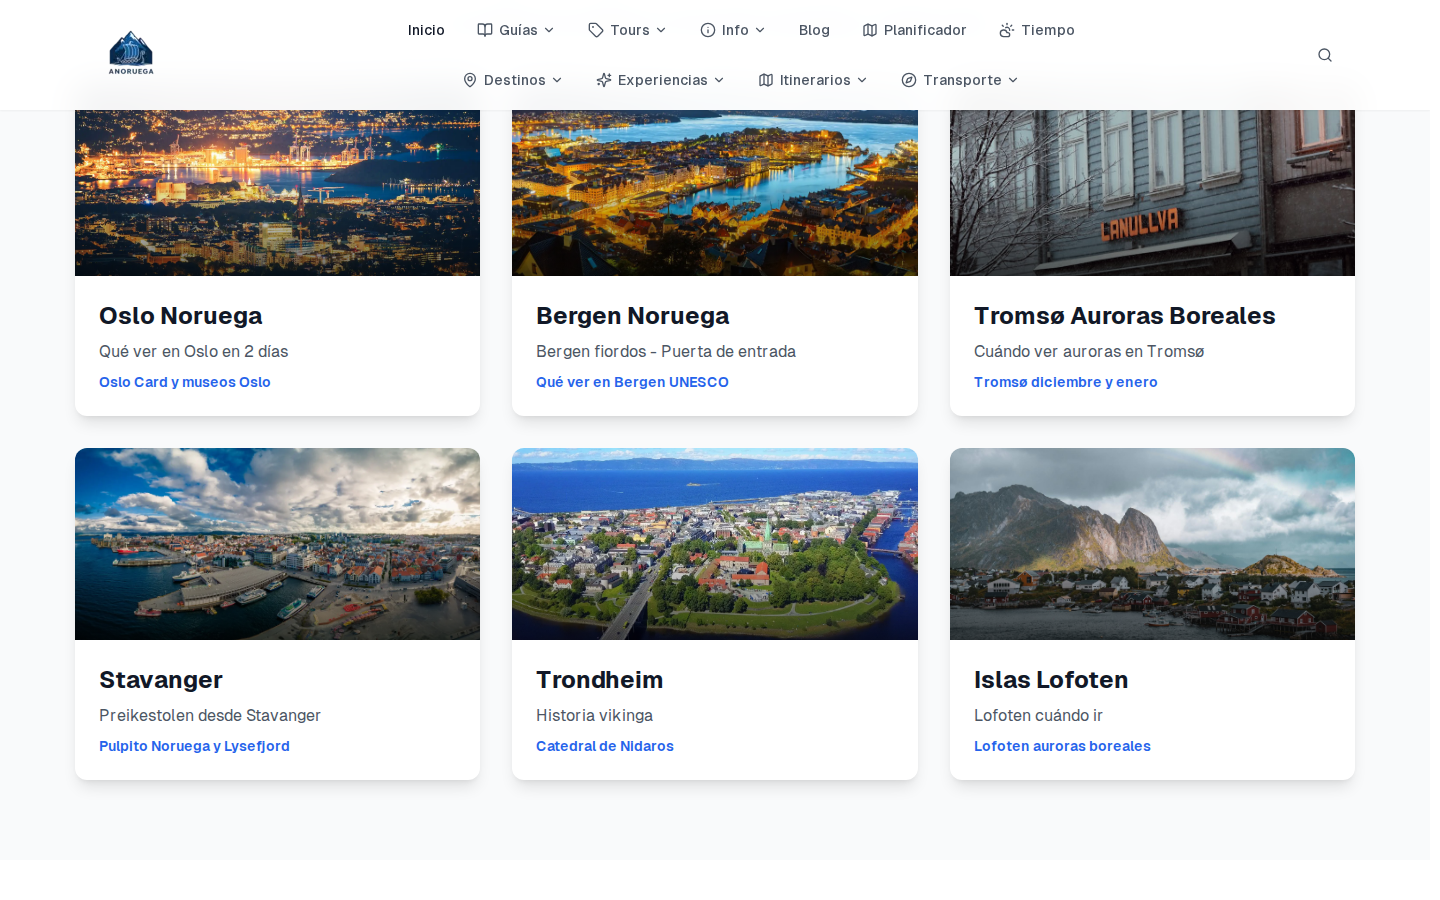Select Inicio in the navigation bar
The width and height of the screenshot is (1440, 900).
pos(426,29)
